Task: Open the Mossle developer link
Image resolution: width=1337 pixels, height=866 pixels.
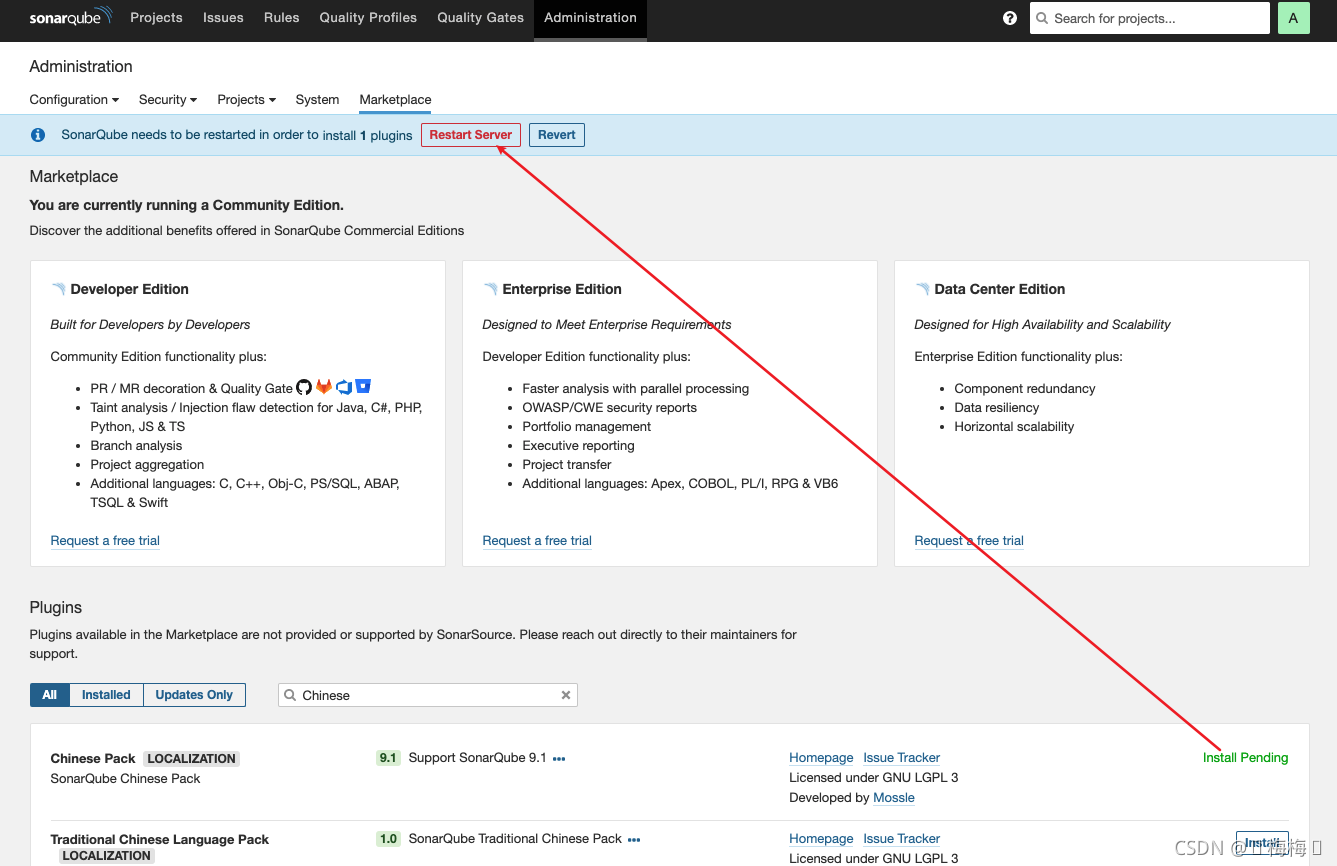Action: (894, 798)
